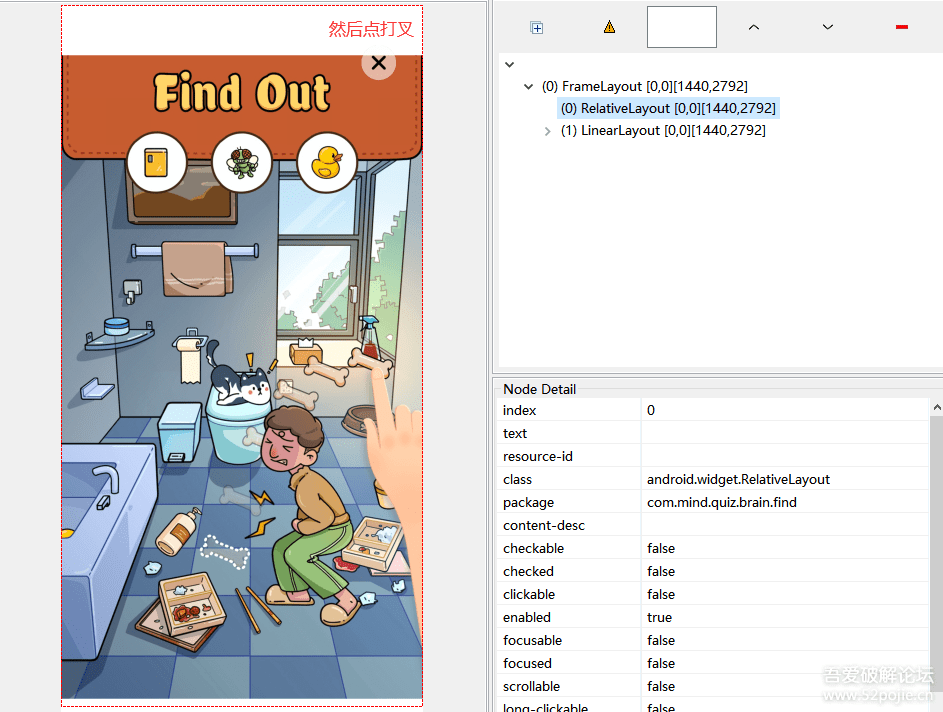943x712 pixels.
Task: Click the rubber duck icon in game
Action: (x=327, y=163)
